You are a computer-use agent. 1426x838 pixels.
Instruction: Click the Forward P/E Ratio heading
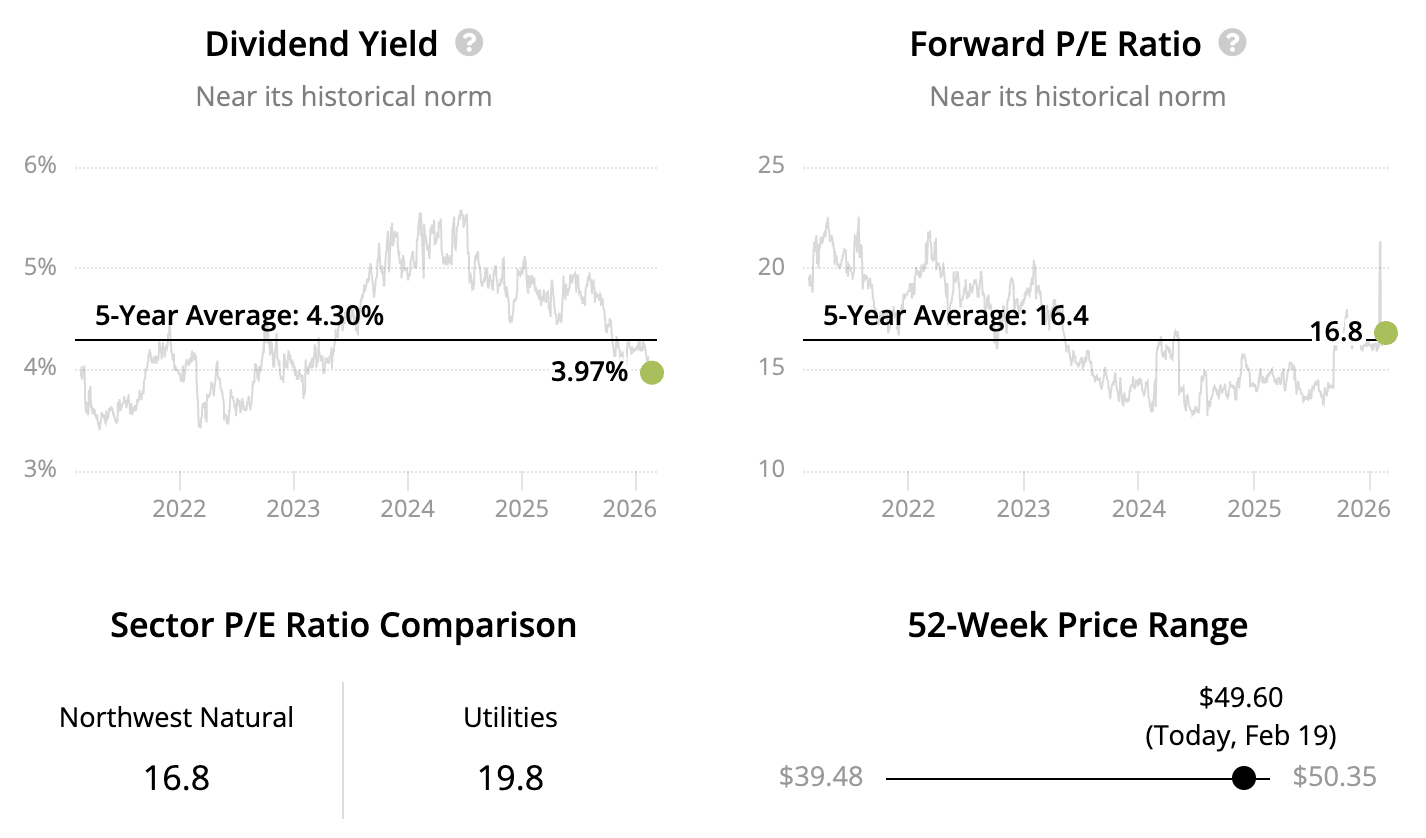click(1055, 44)
